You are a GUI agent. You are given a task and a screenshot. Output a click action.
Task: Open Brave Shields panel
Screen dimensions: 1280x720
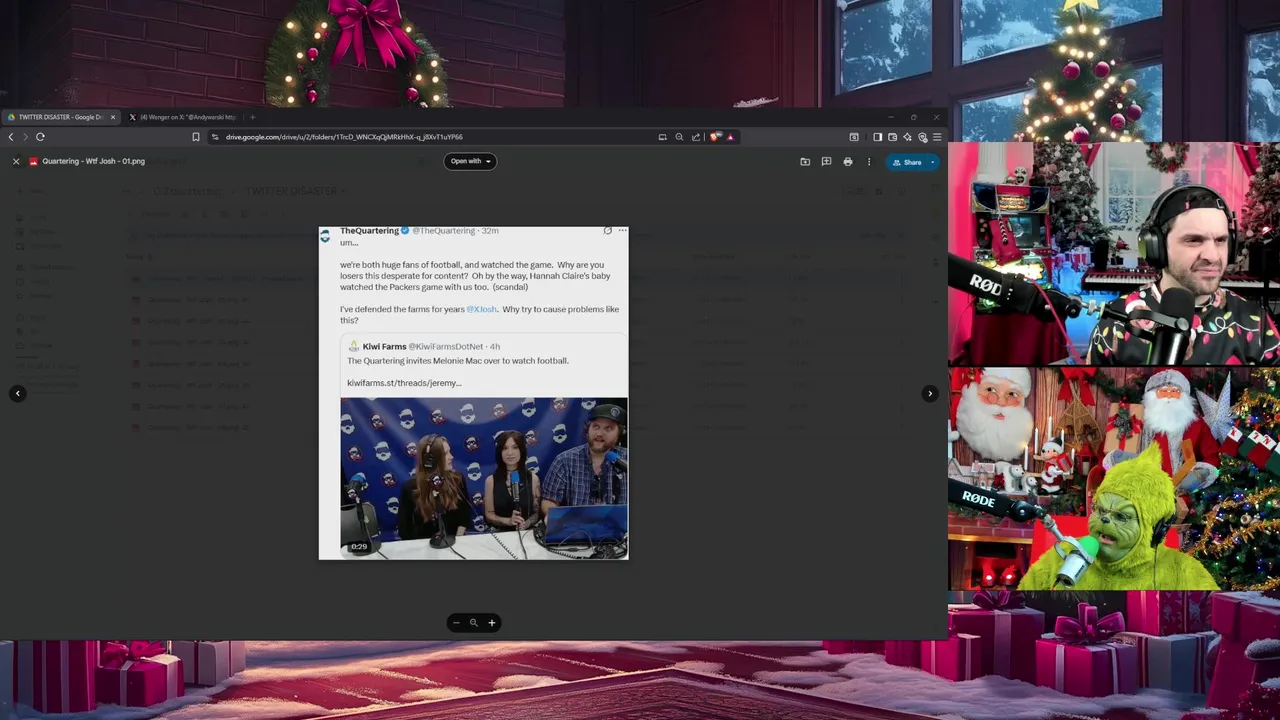pyautogui.click(x=715, y=137)
